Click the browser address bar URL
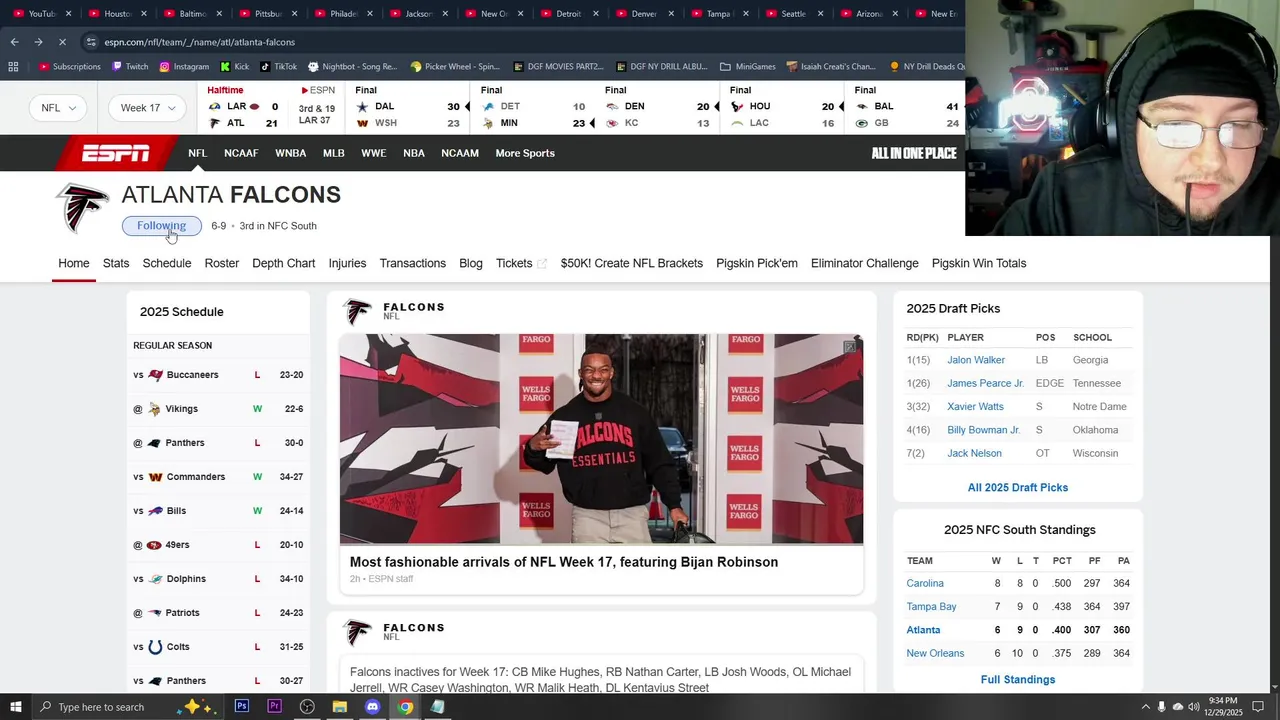1280x720 pixels. tap(200, 42)
